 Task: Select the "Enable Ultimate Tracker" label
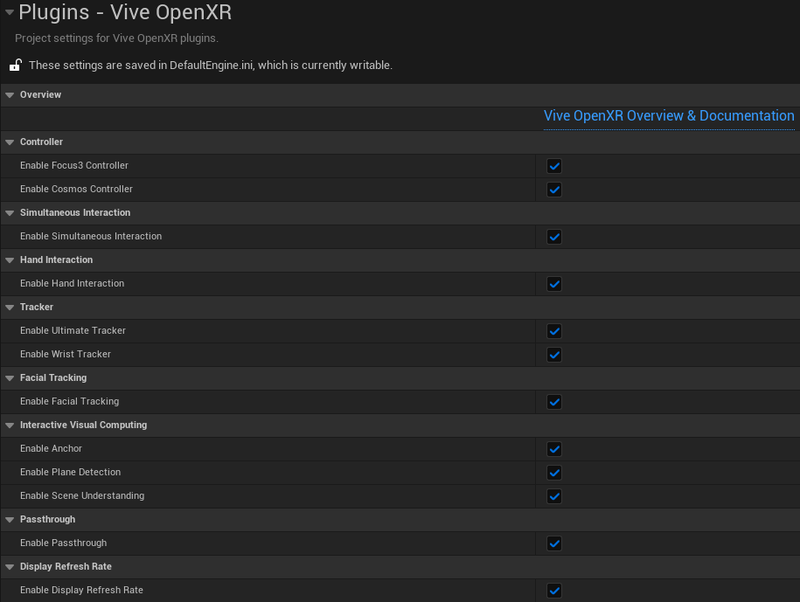[72, 331]
